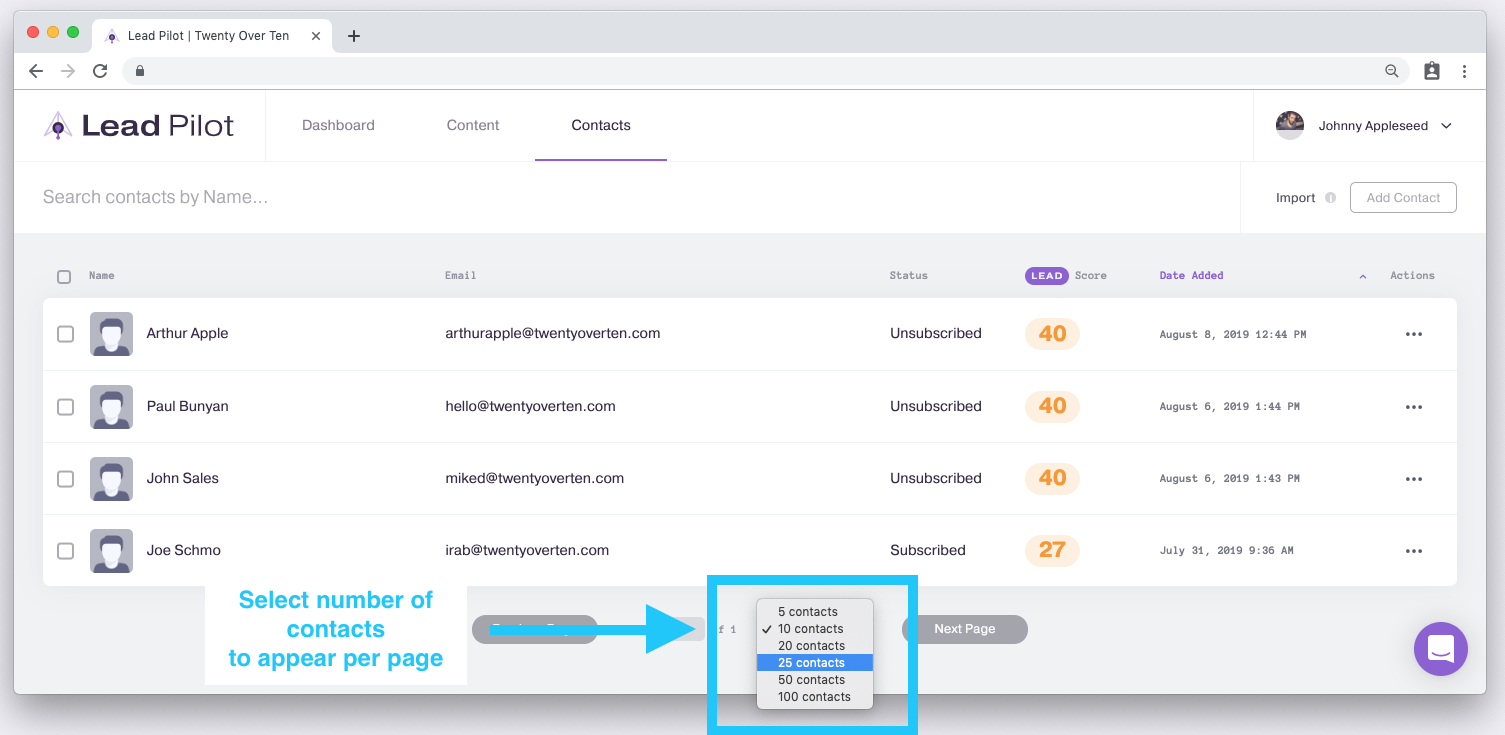Go to Next Page
Screen dimensions: 1505x735
pyautogui.click(x=965, y=629)
